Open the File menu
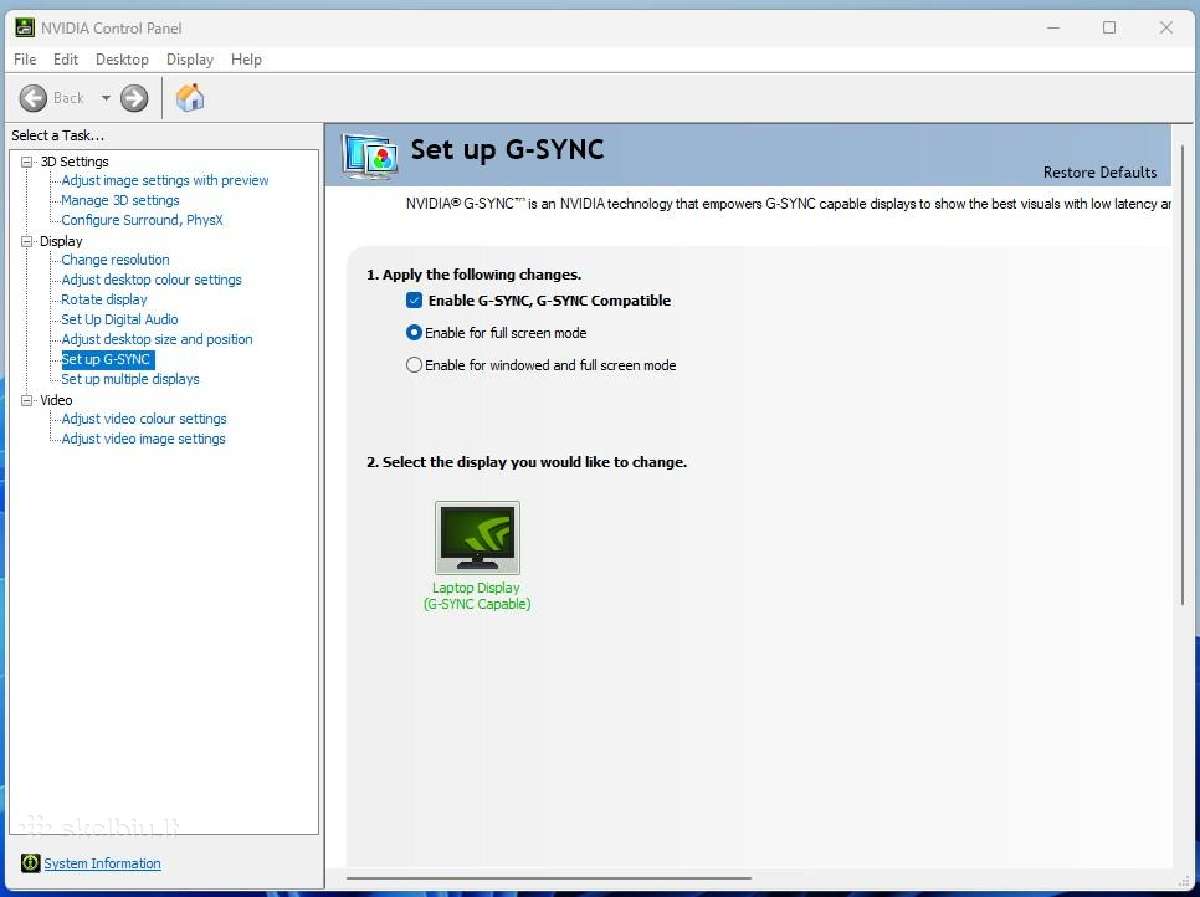 pyautogui.click(x=25, y=59)
